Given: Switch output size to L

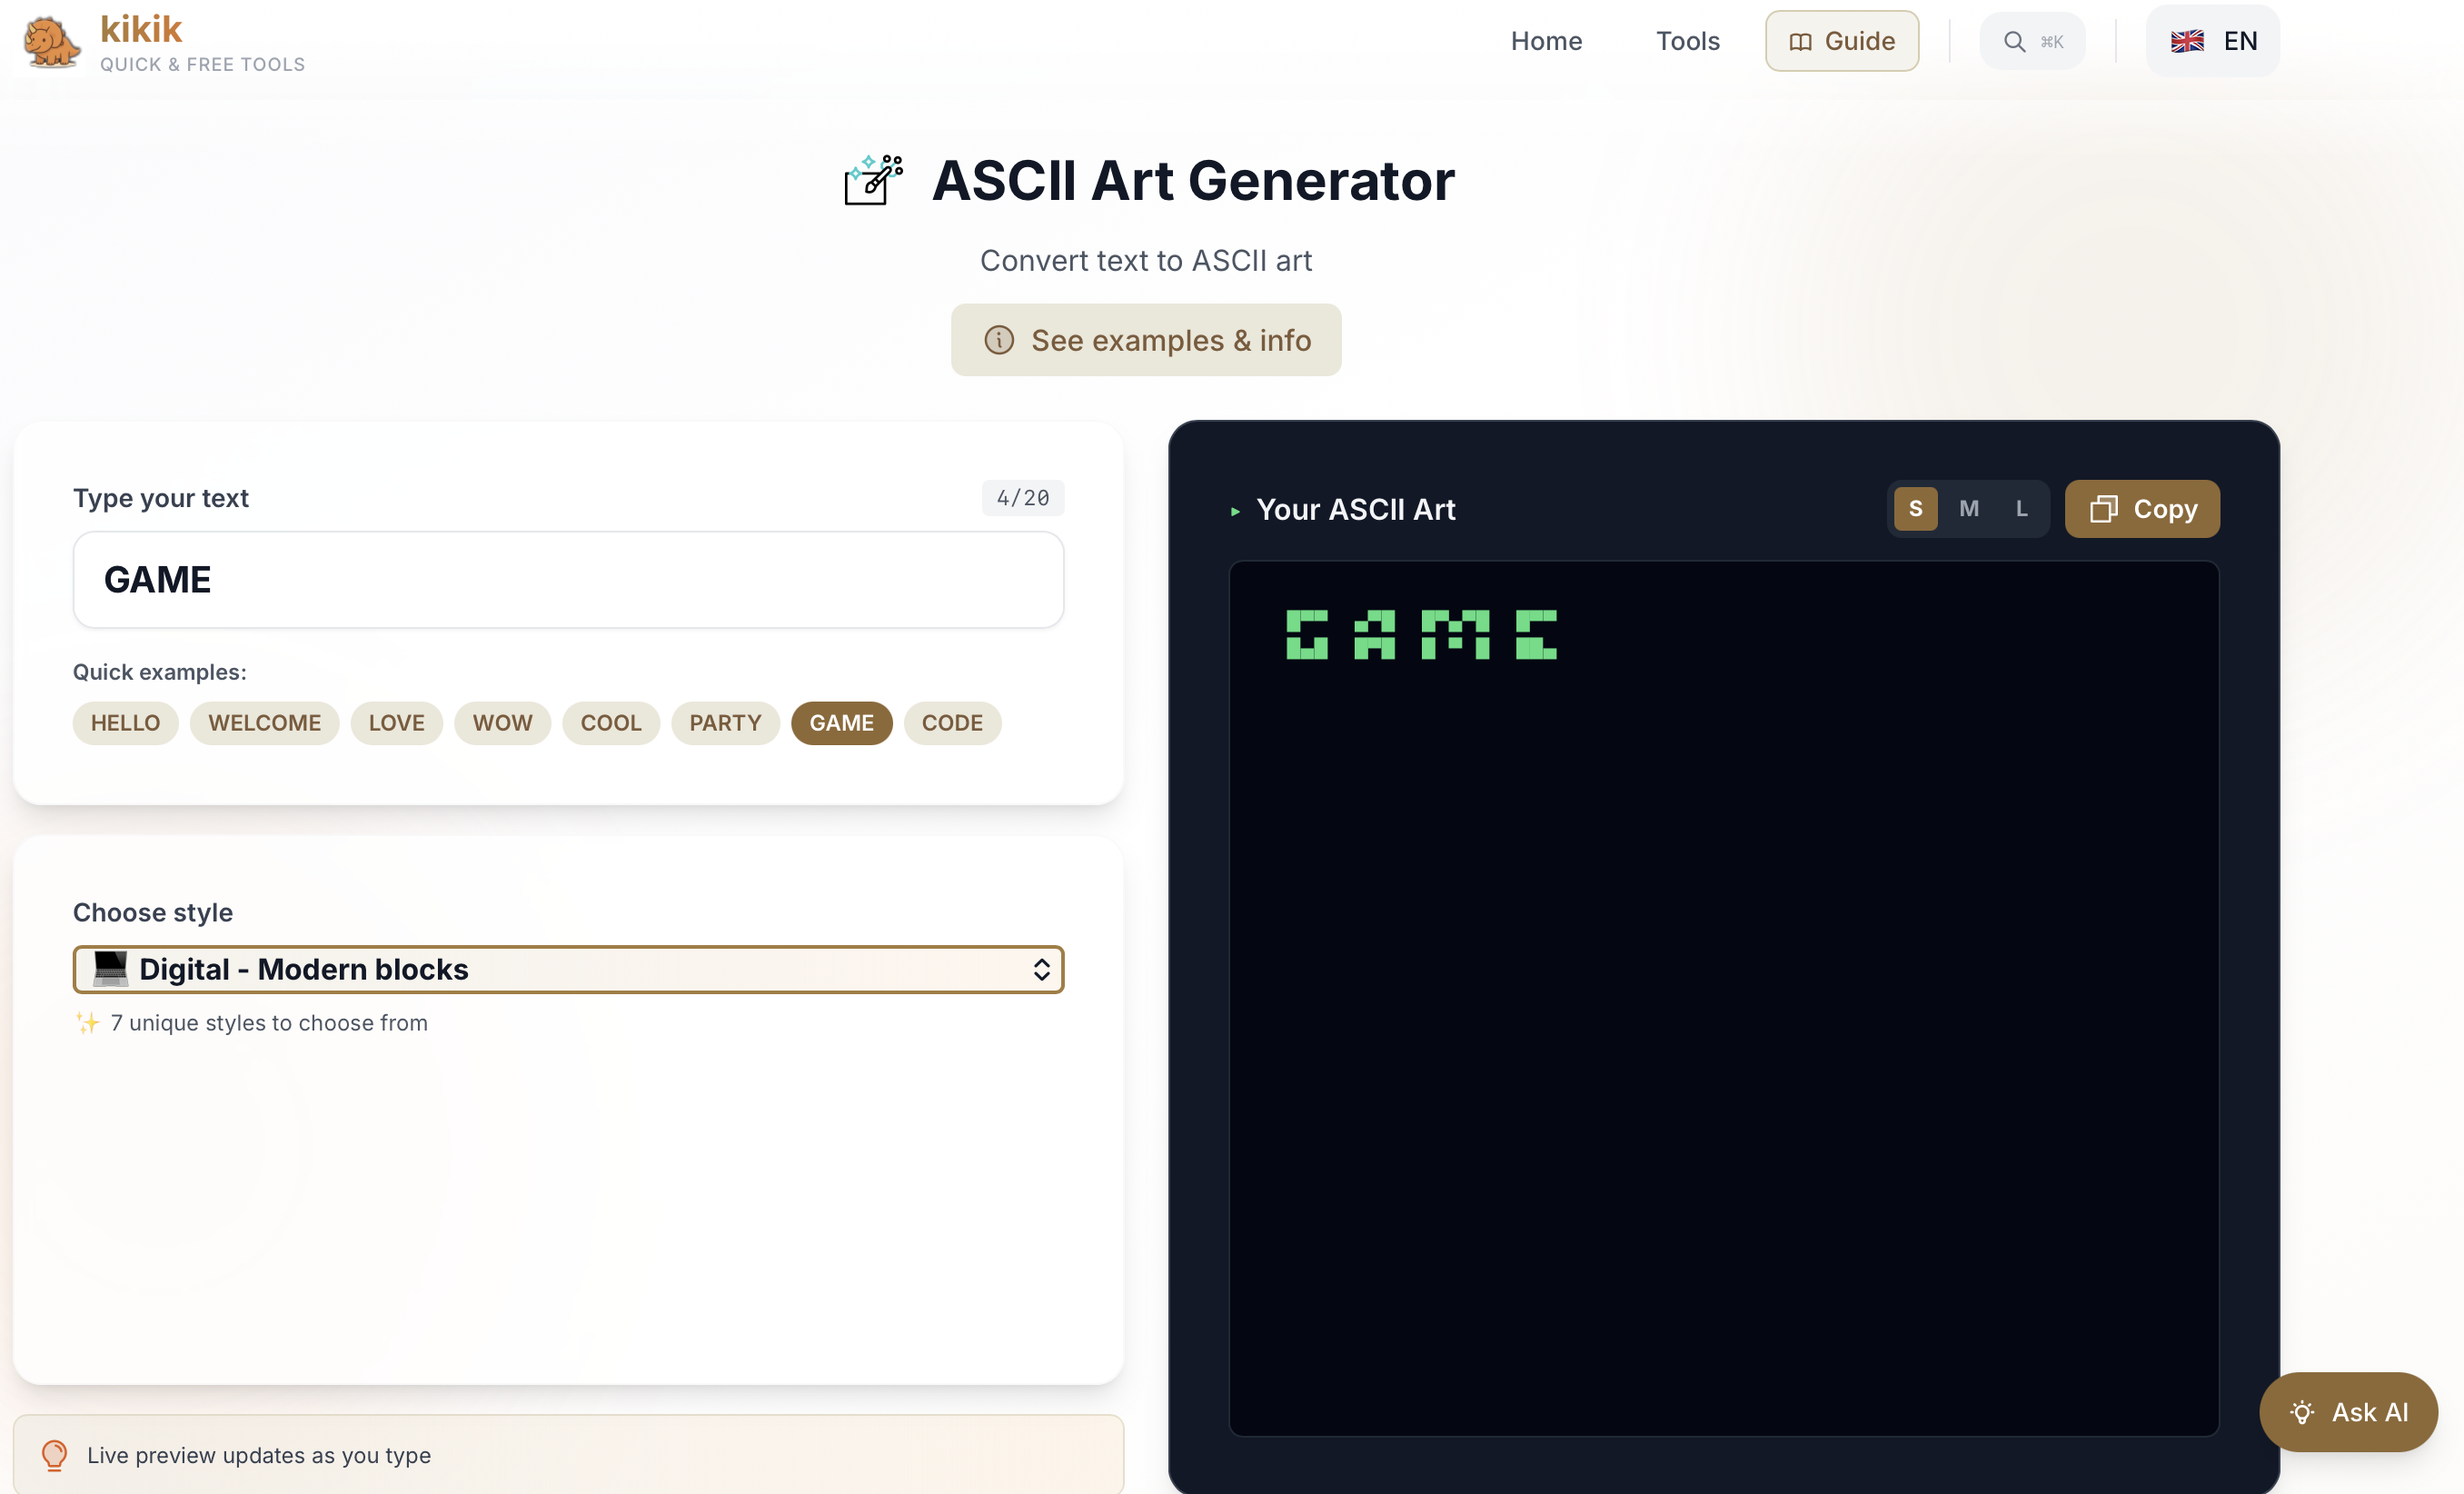Looking at the screenshot, I should [x=2021, y=509].
